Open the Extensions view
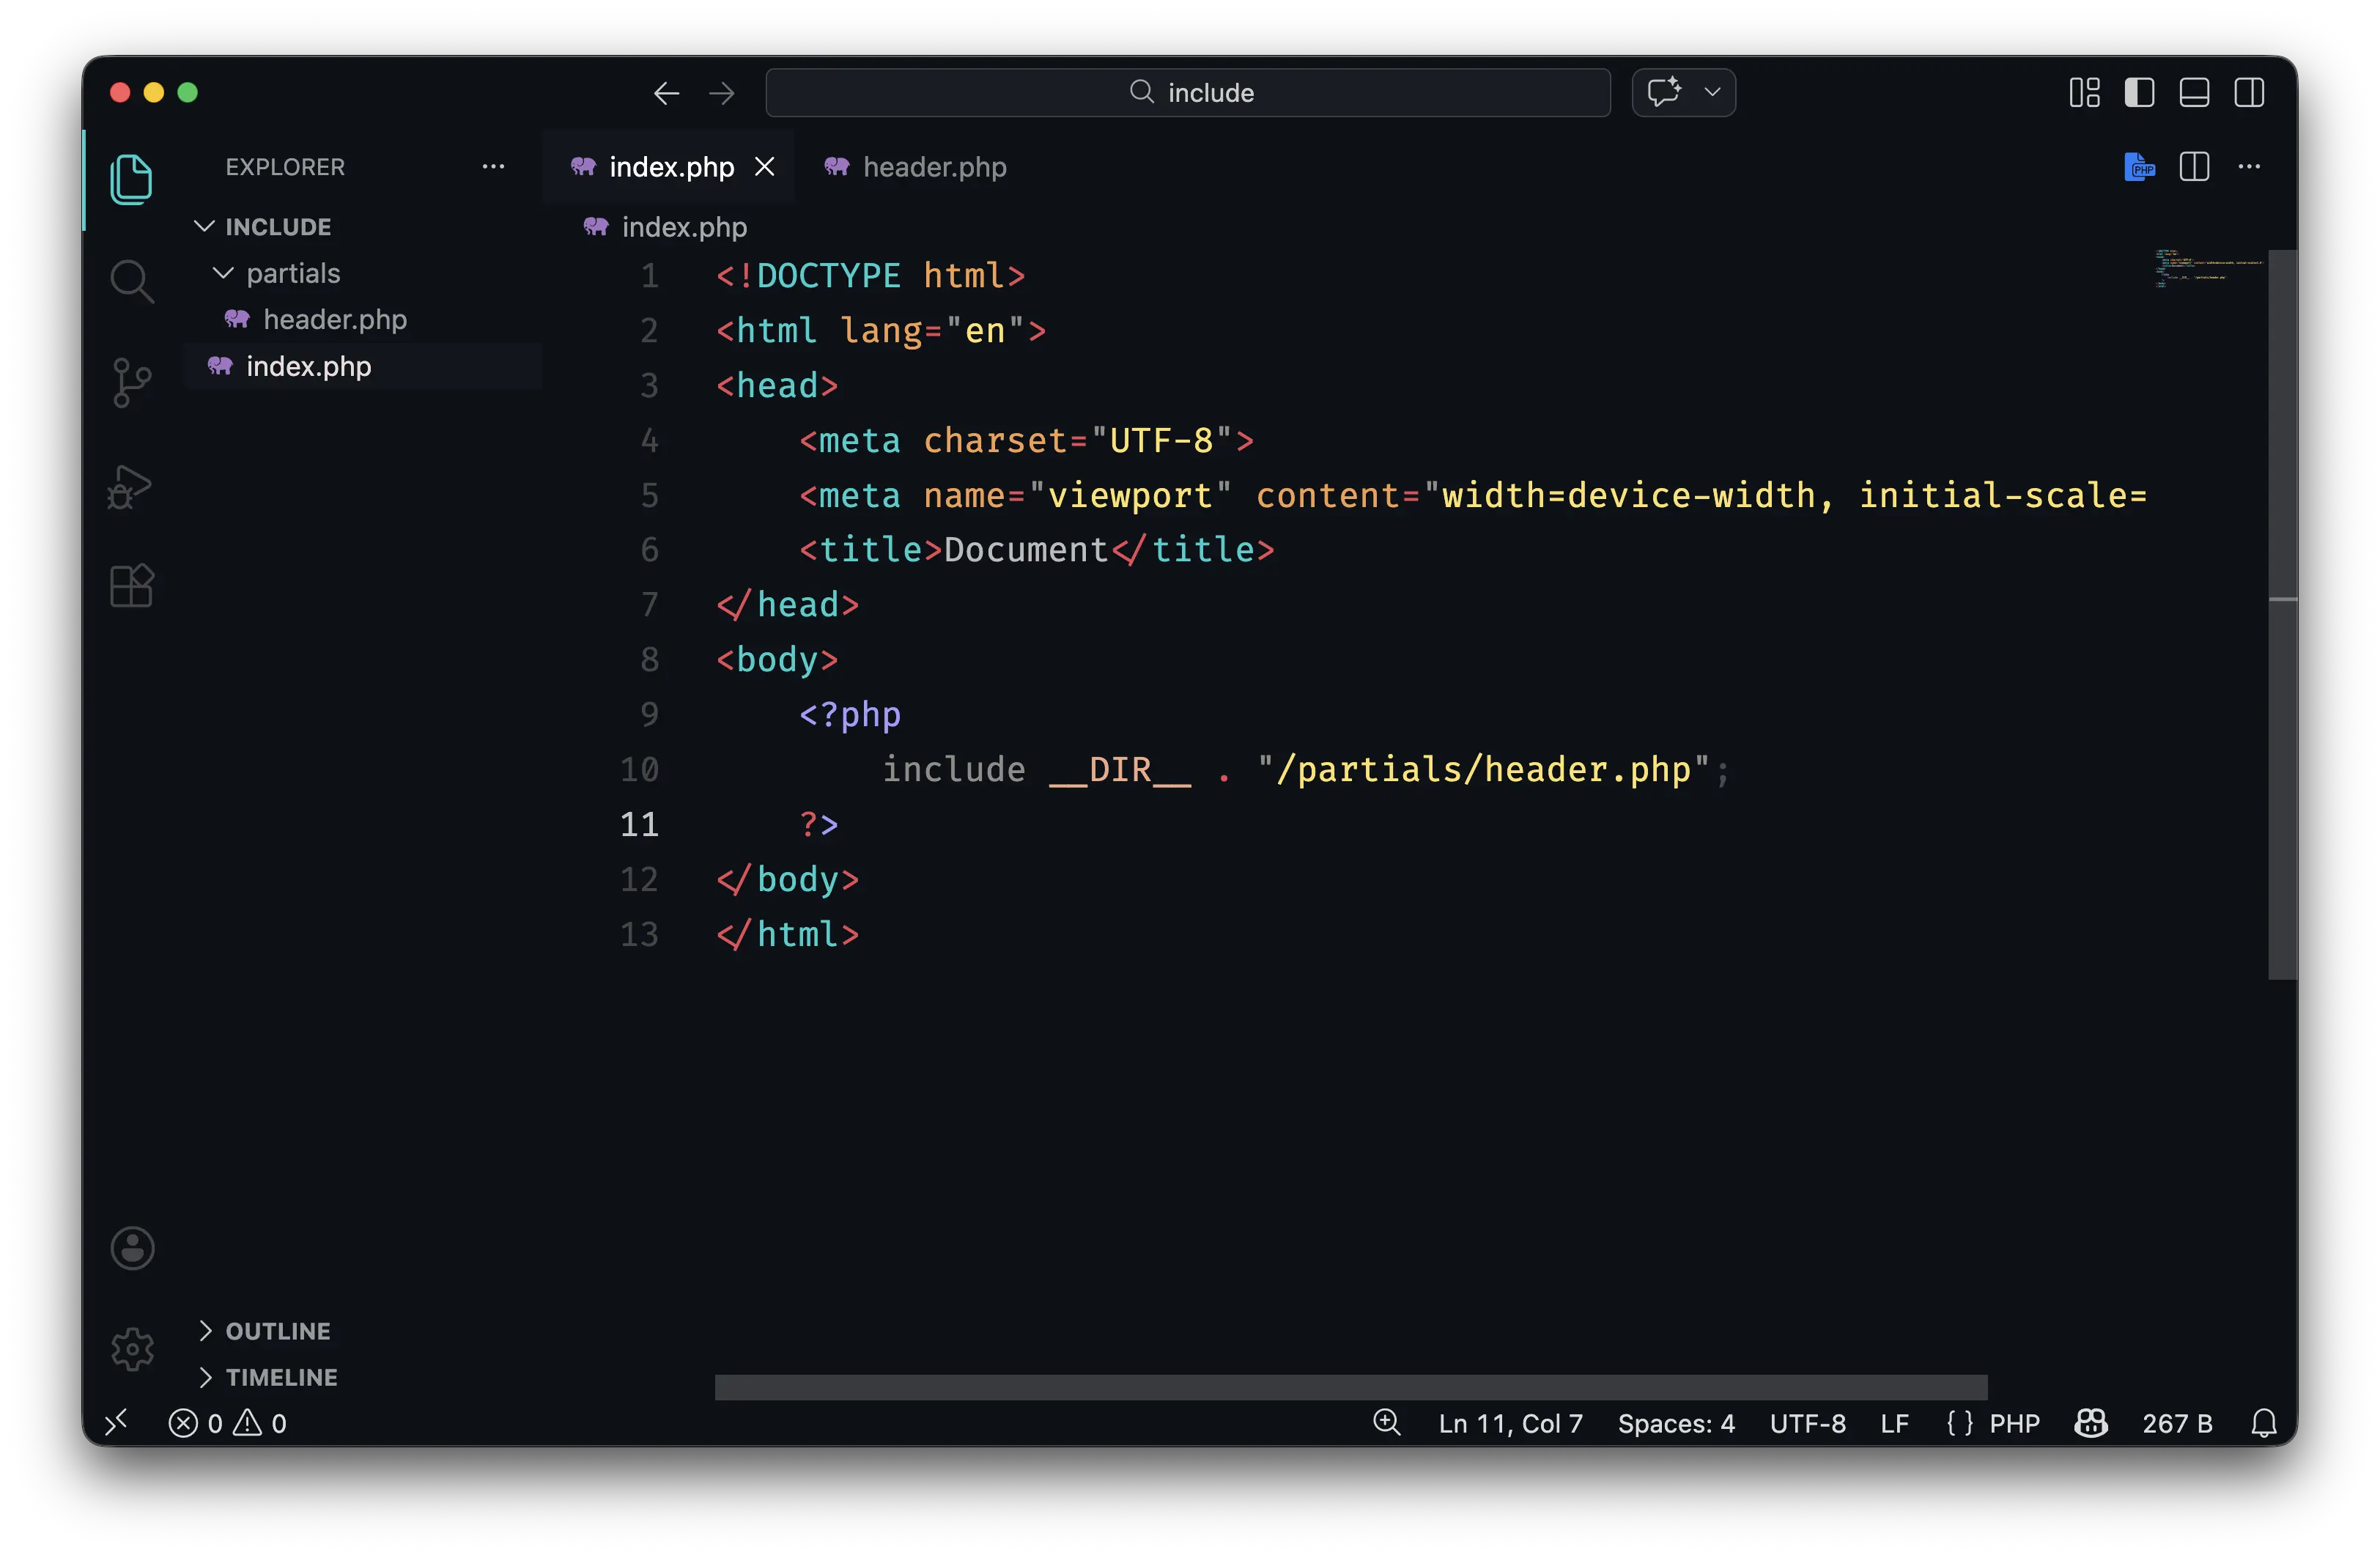Screen dimensions: 2380x1555 131,586
